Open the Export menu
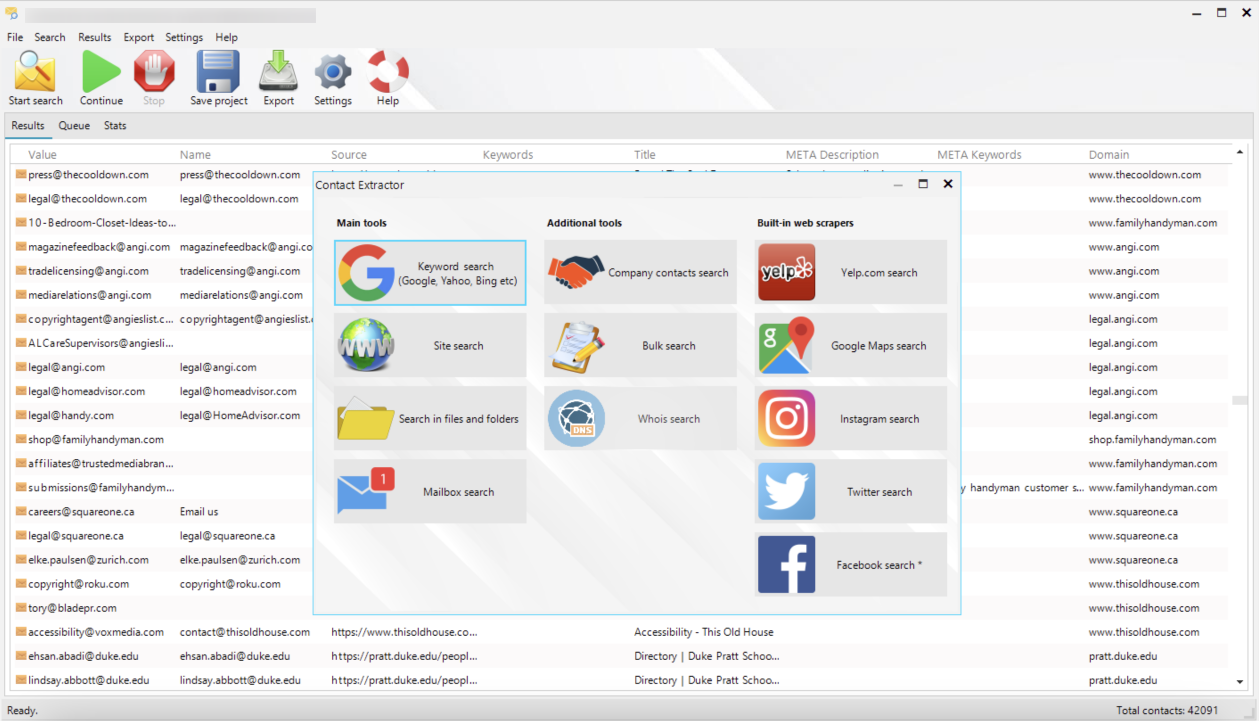Screen dimensions: 1259x721 139,37
